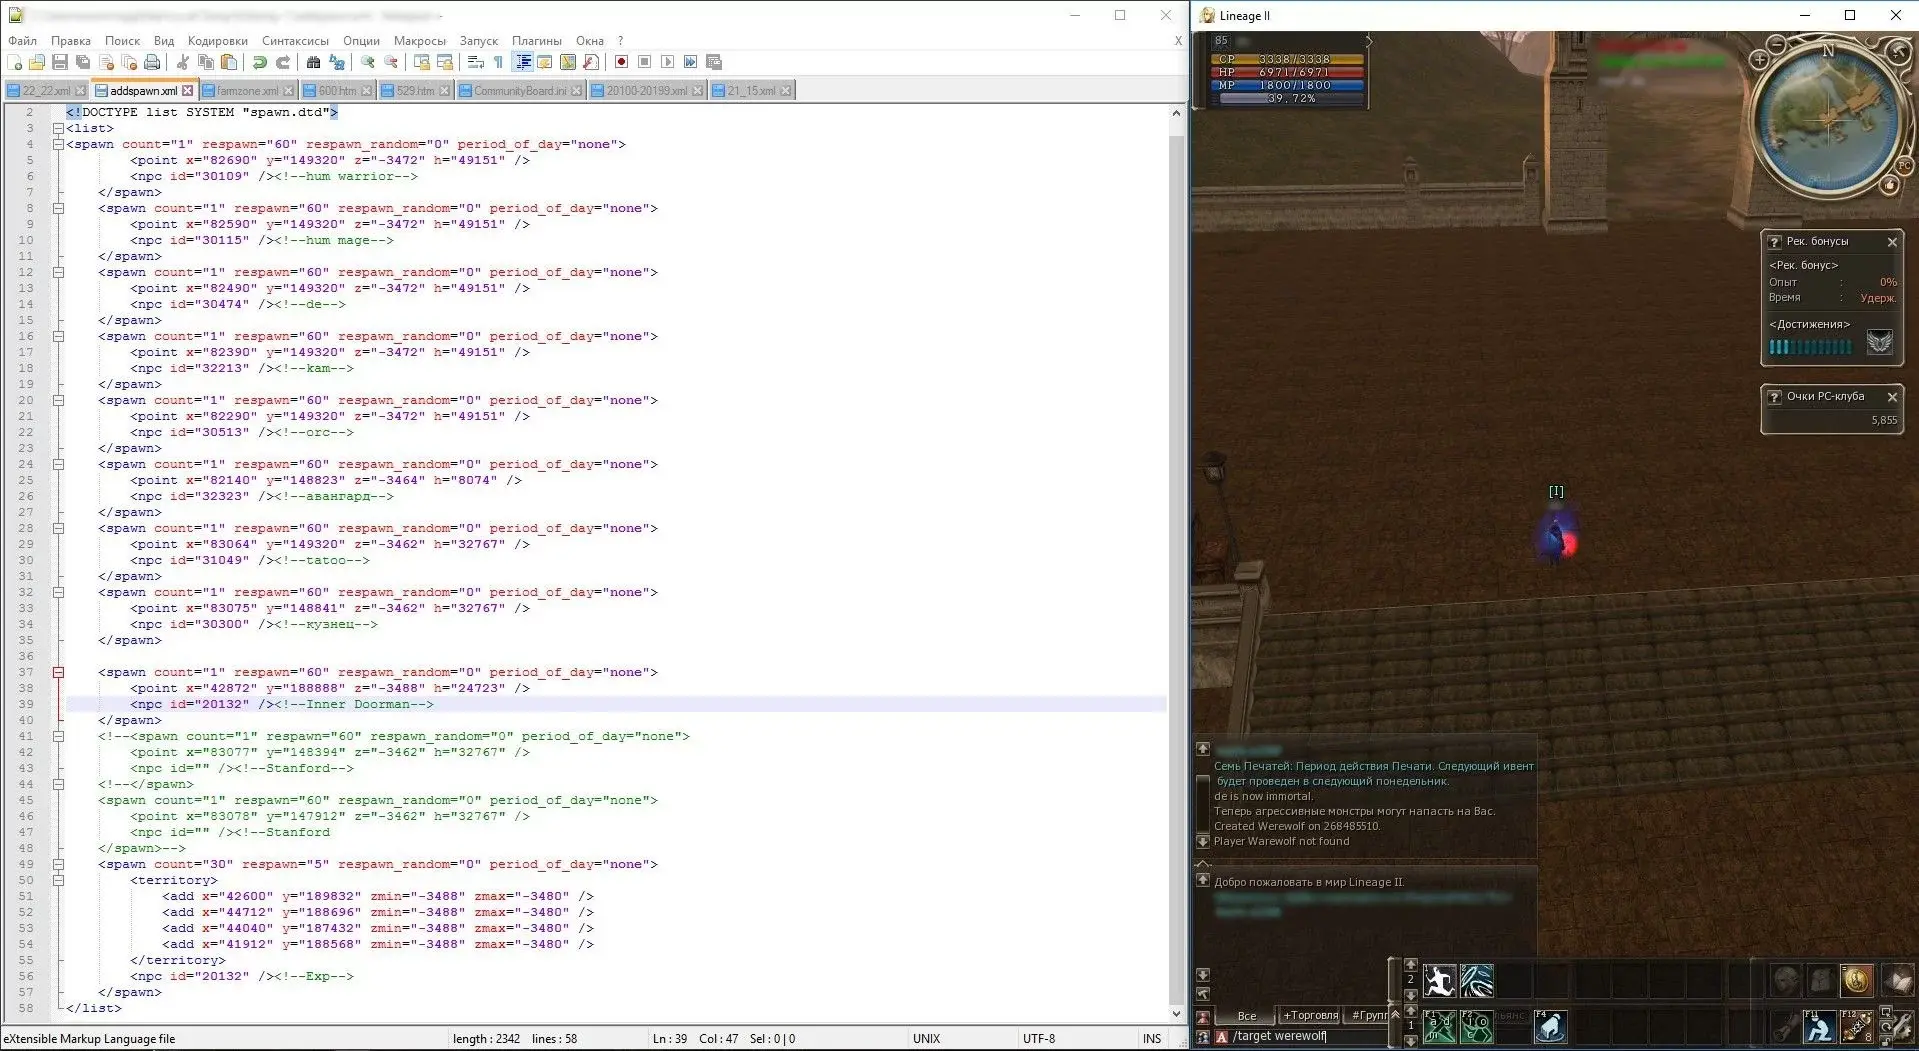This screenshot has height=1051, width=1919.
Task: Switch to the 22_22.xml tab
Action: pos(46,91)
